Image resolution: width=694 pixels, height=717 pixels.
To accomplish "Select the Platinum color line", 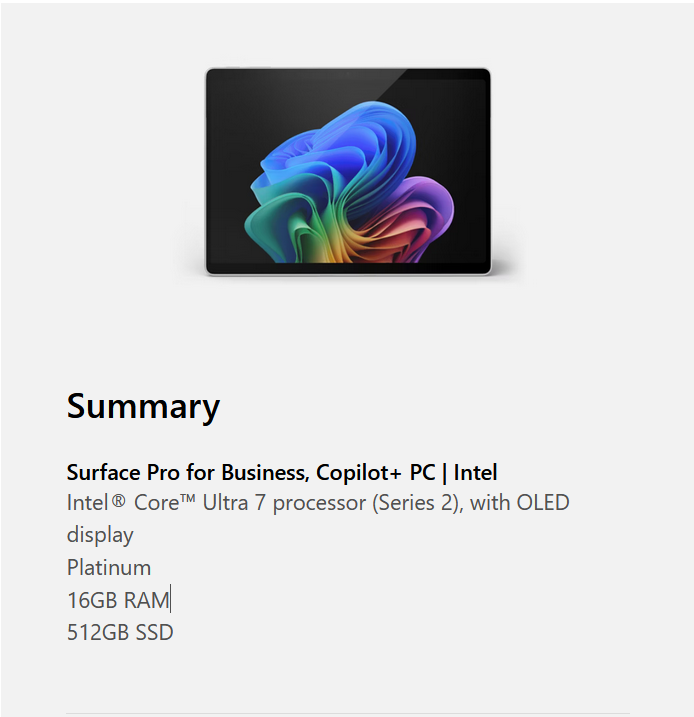I will pyautogui.click(x=109, y=568).
